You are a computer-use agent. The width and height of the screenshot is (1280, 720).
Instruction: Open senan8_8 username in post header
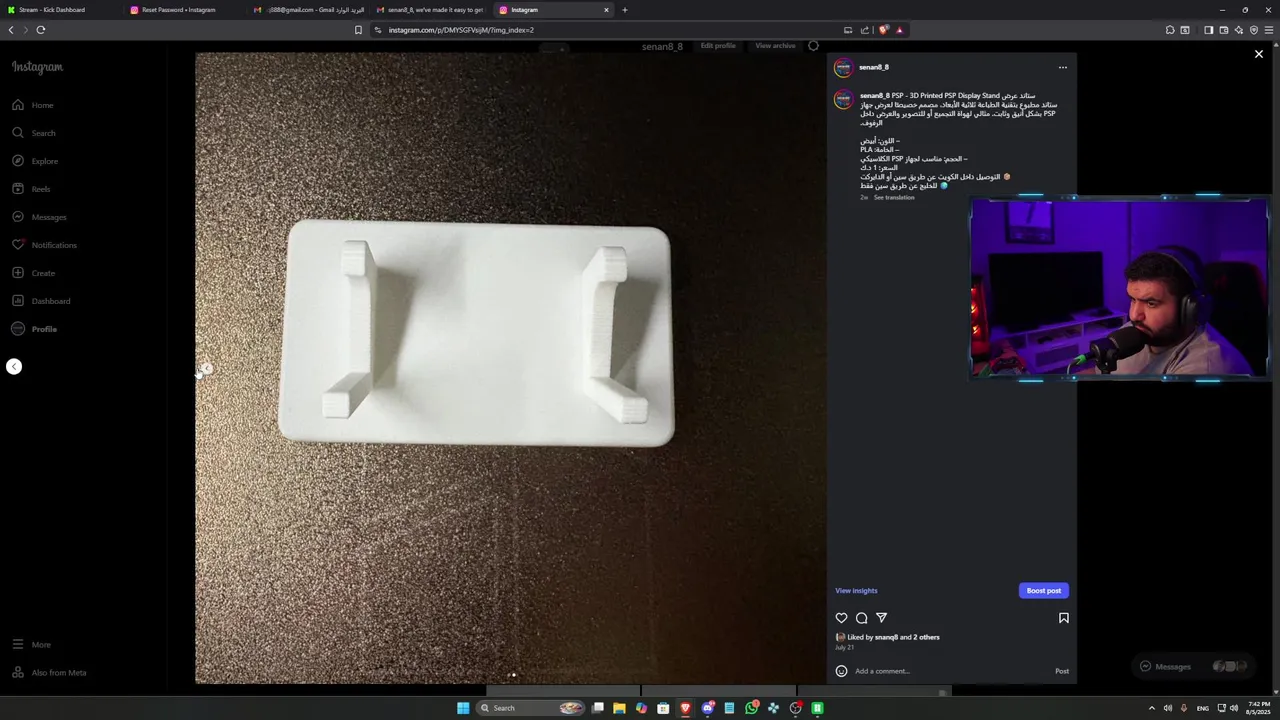874,67
